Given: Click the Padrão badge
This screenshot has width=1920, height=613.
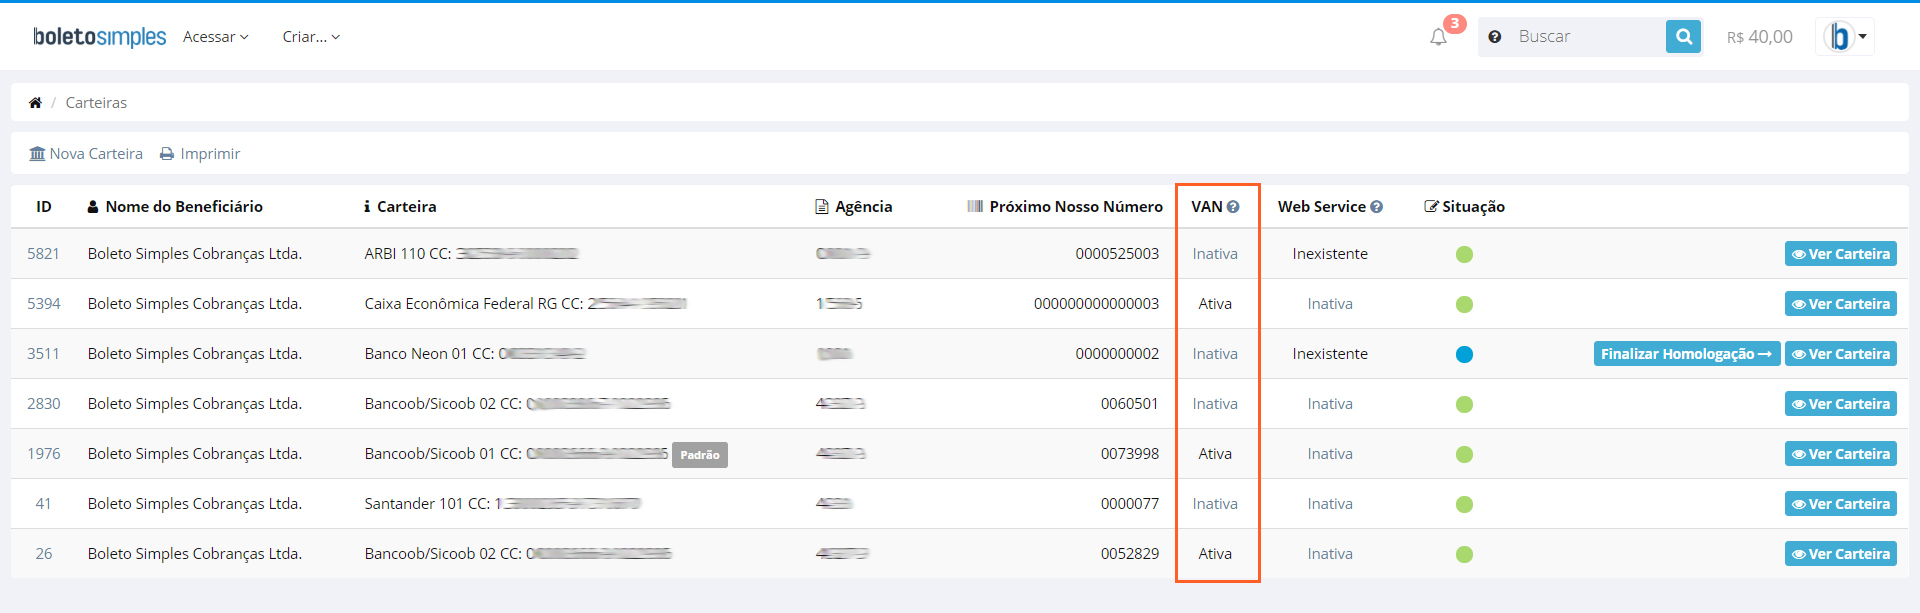Looking at the screenshot, I should [x=700, y=455].
